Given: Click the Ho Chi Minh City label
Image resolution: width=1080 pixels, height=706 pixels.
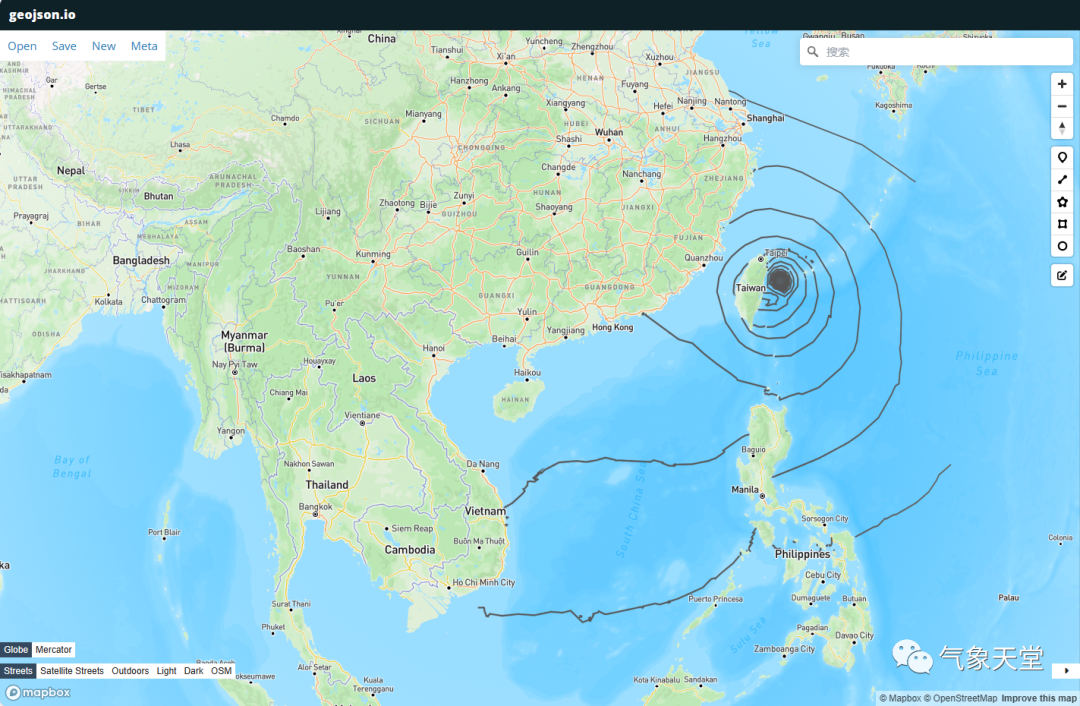Looking at the screenshot, I should (x=484, y=583).
